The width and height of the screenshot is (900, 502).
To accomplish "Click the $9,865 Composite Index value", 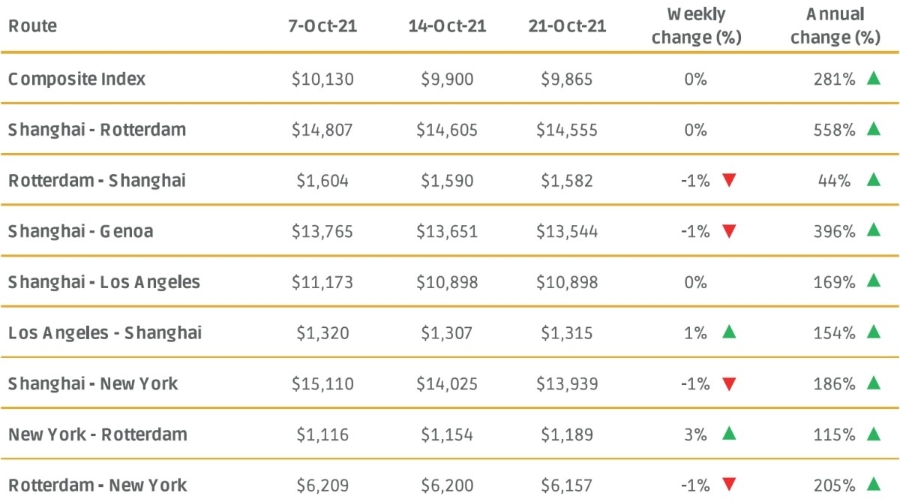I will (567, 78).
